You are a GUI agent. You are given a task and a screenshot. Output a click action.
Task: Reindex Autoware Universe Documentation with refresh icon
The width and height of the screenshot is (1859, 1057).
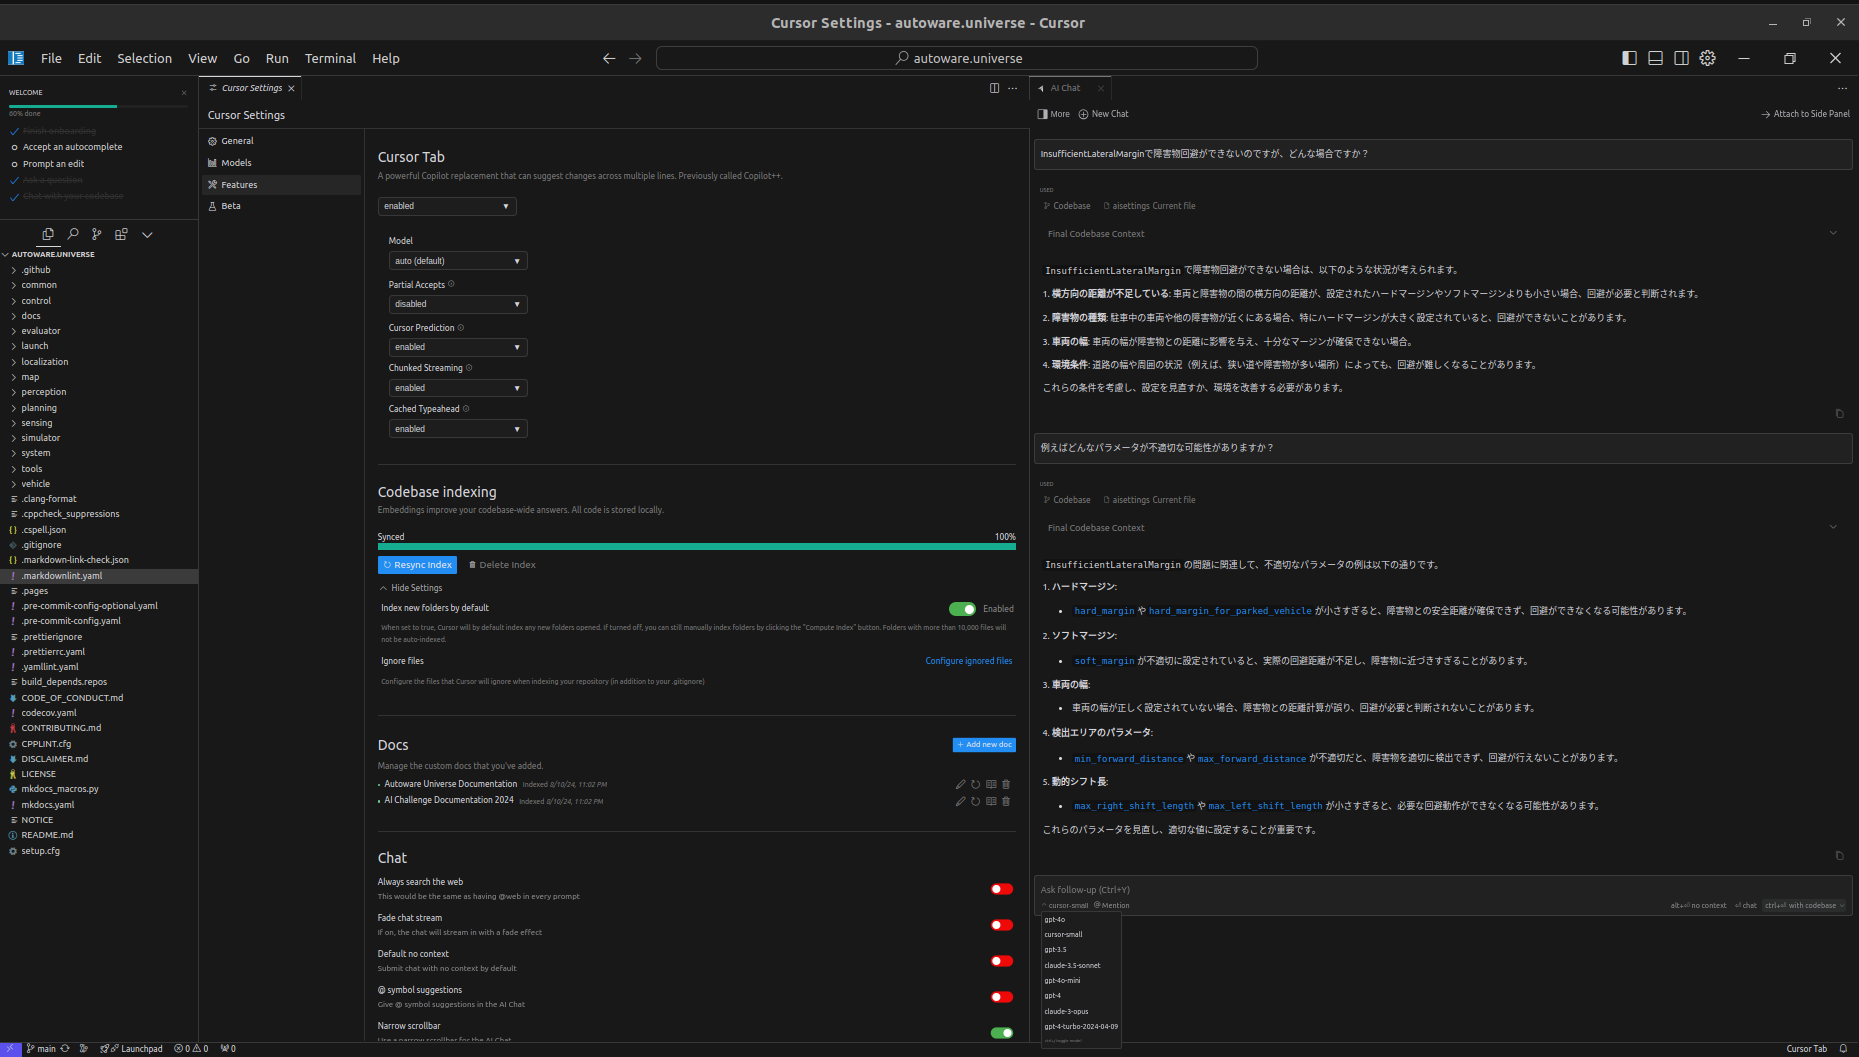coord(975,785)
